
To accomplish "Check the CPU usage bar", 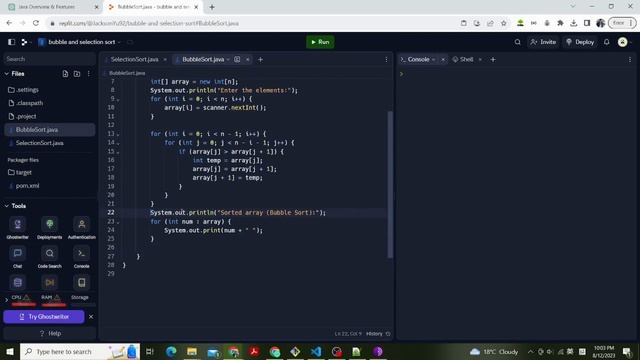I will coord(24,304).
